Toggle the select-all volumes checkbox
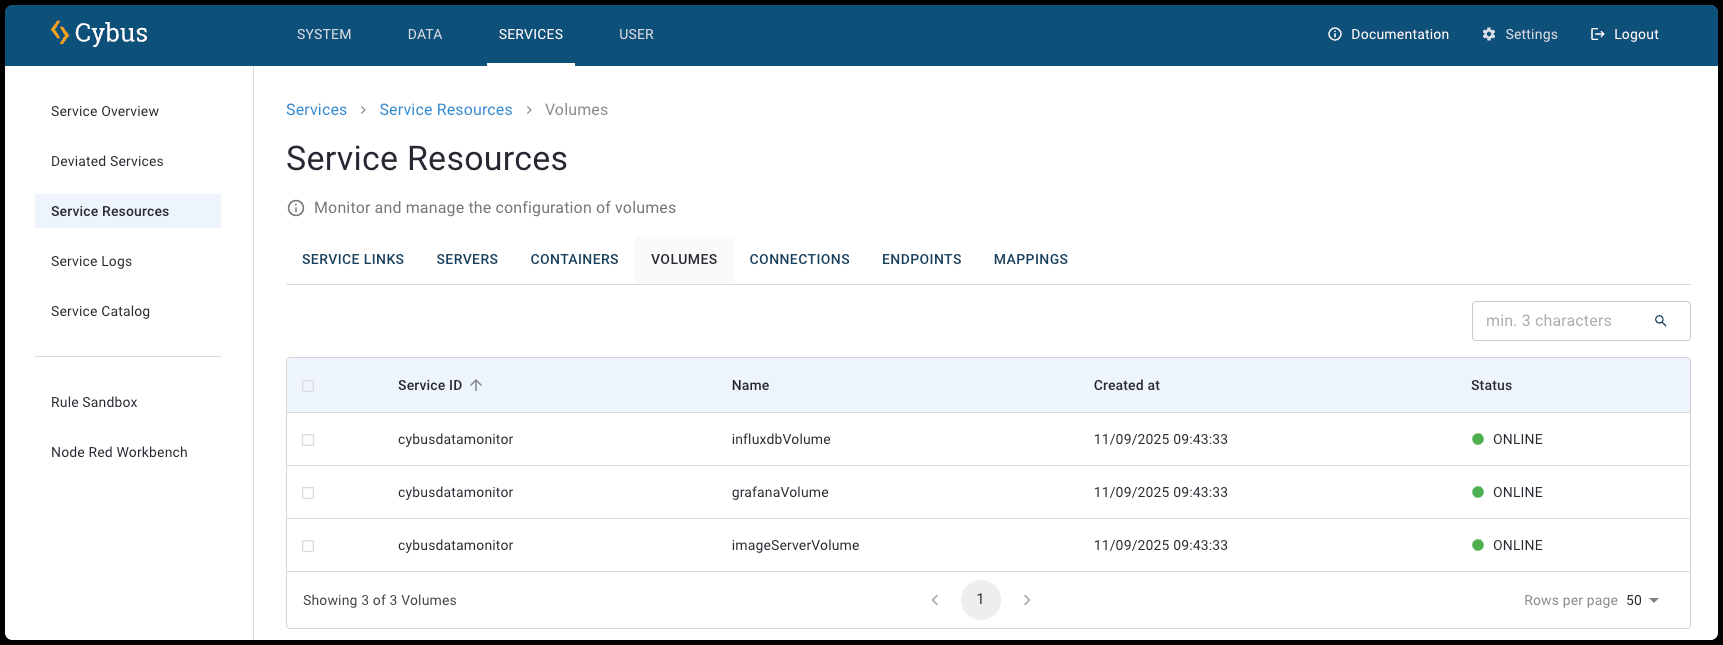1723x645 pixels. [x=308, y=386]
